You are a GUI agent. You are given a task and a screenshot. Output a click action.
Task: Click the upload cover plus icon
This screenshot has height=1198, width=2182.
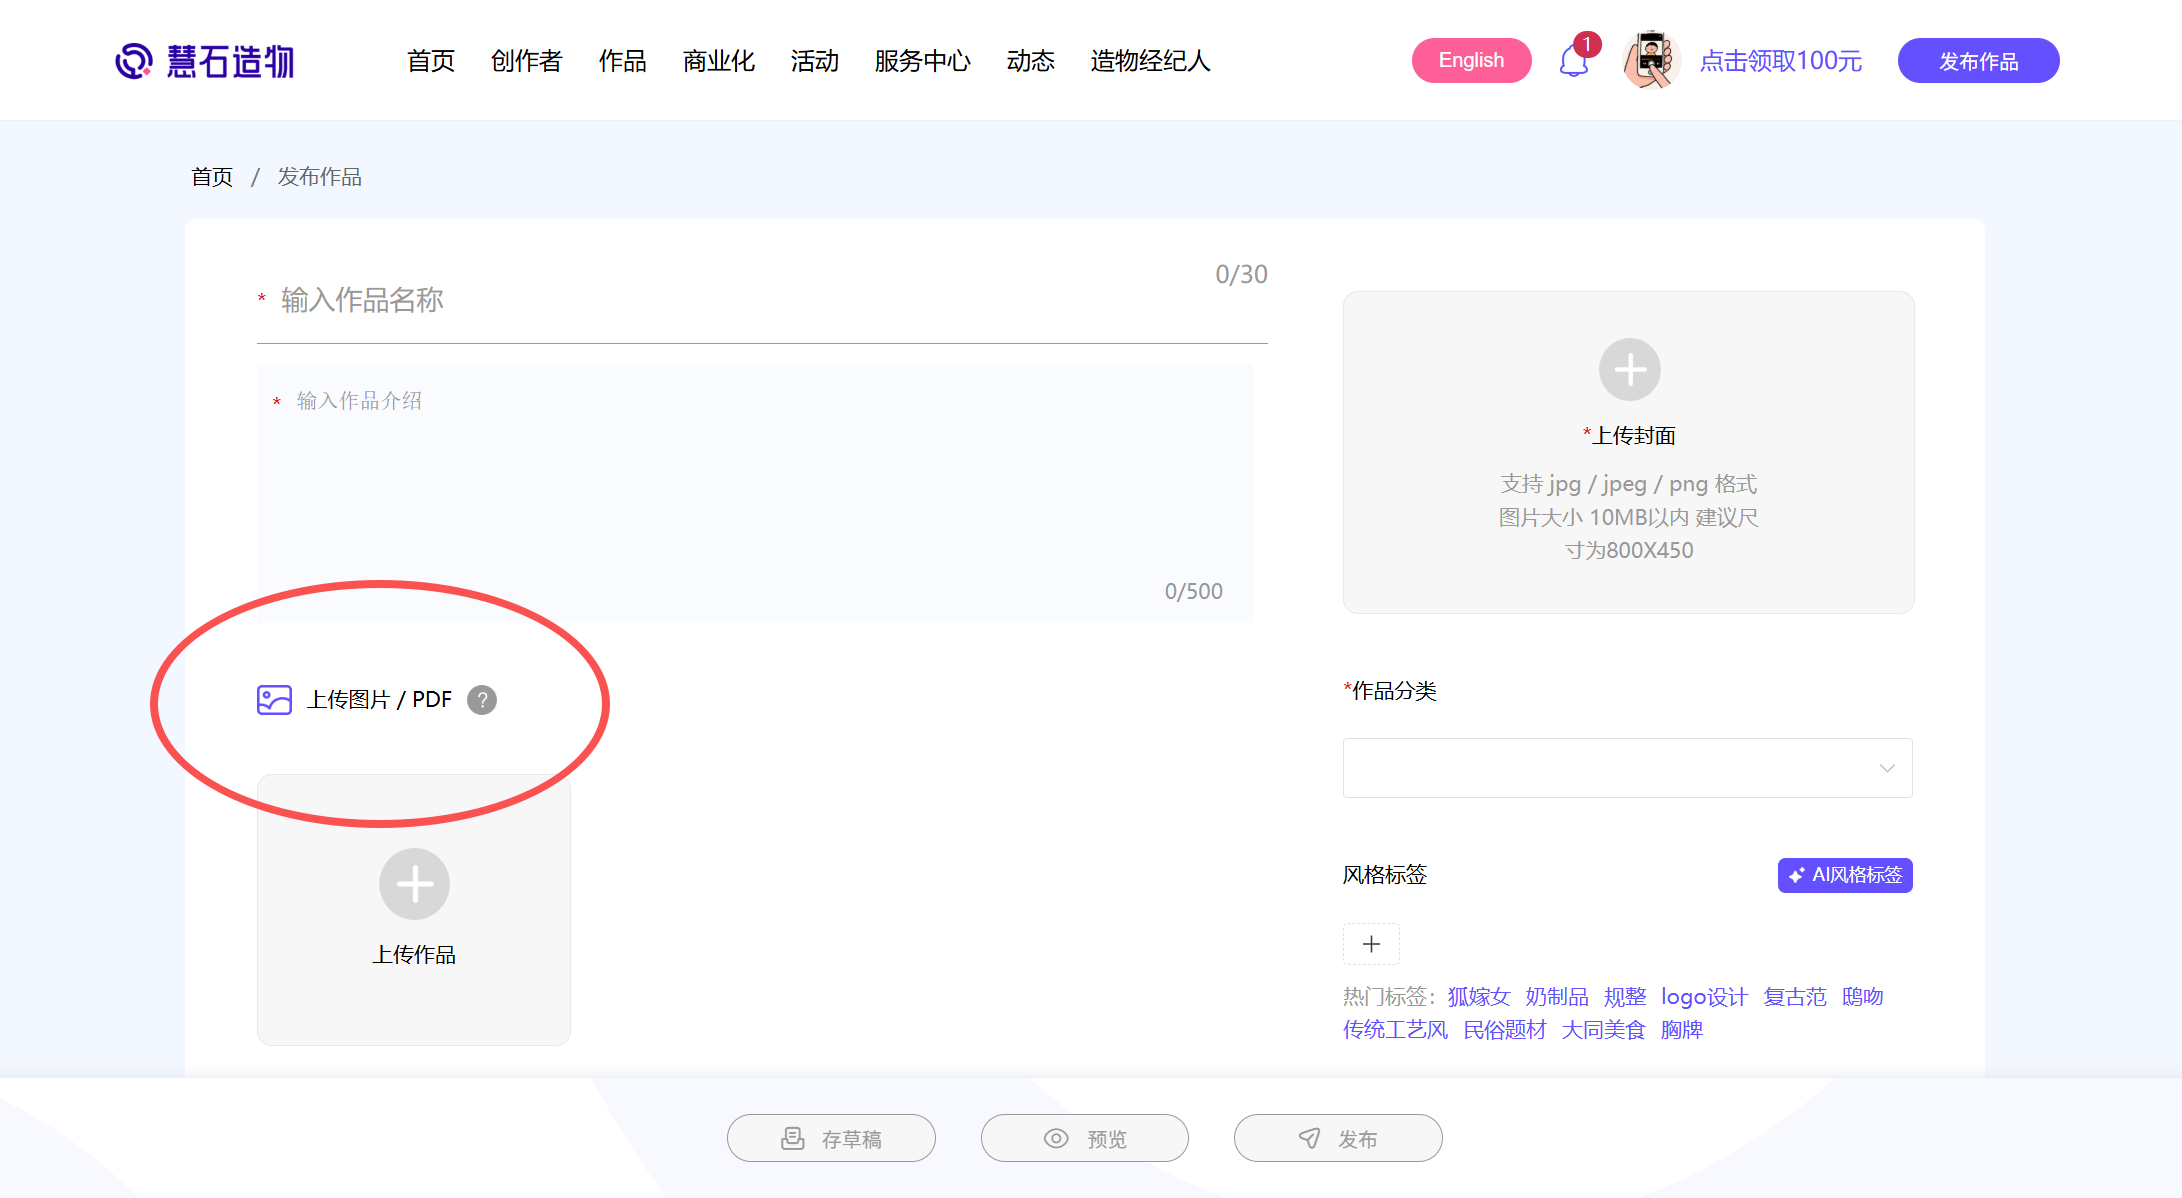pyautogui.click(x=1629, y=370)
